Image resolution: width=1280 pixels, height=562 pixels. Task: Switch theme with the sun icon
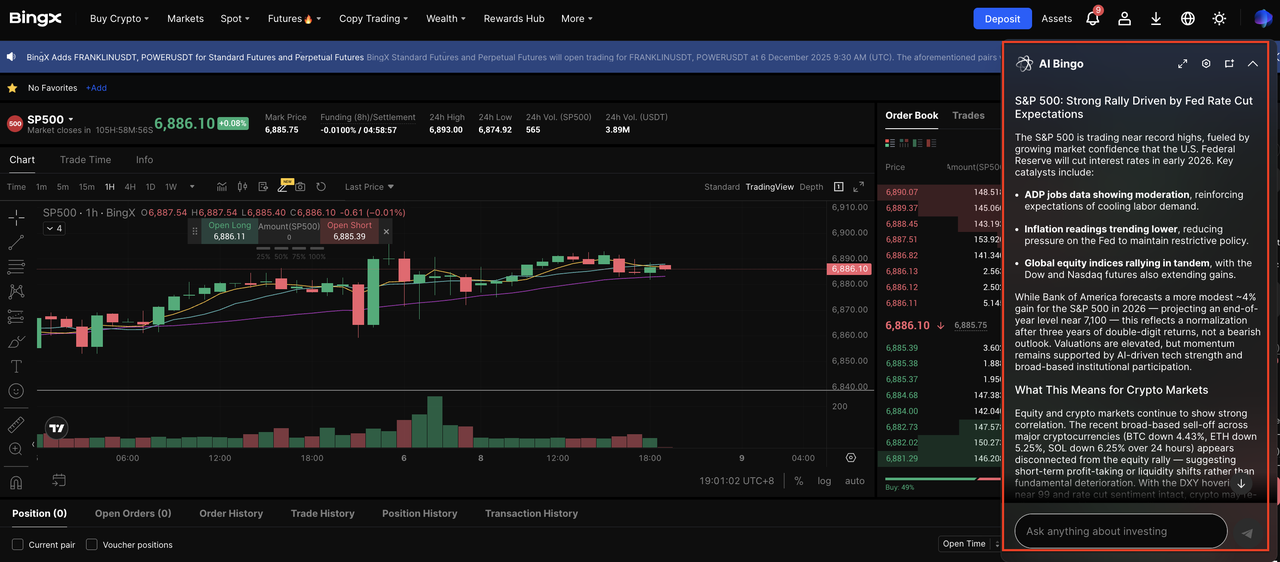click(x=1219, y=19)
